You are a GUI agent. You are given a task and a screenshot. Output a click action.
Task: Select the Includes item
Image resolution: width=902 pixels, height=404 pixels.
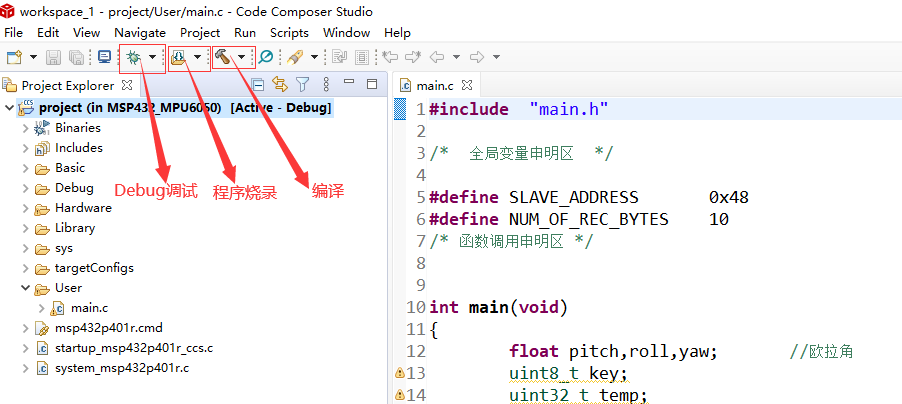79,148
